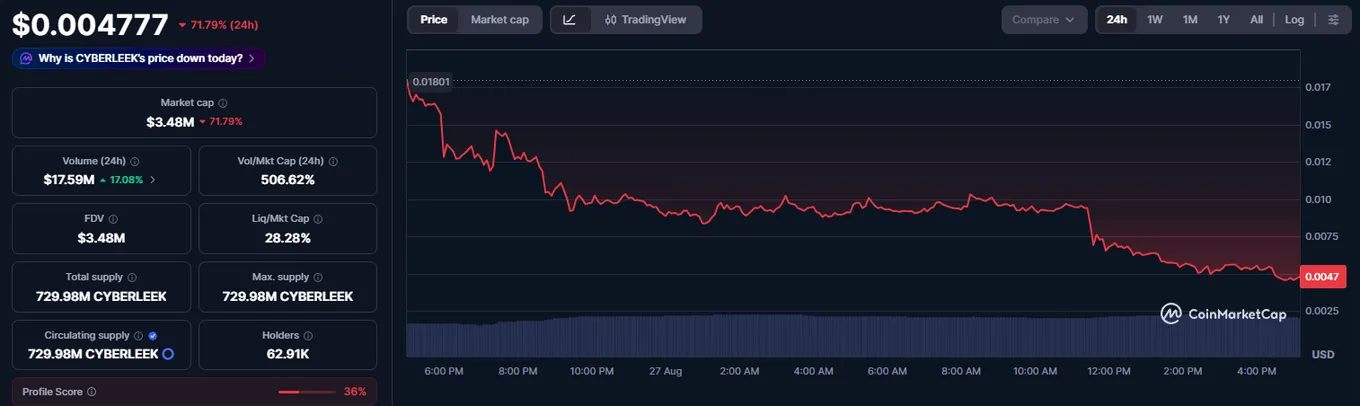Open the Compare dropdown
The height and width of the screenshot is (406, 1360).
click(x=1044, y=20)
